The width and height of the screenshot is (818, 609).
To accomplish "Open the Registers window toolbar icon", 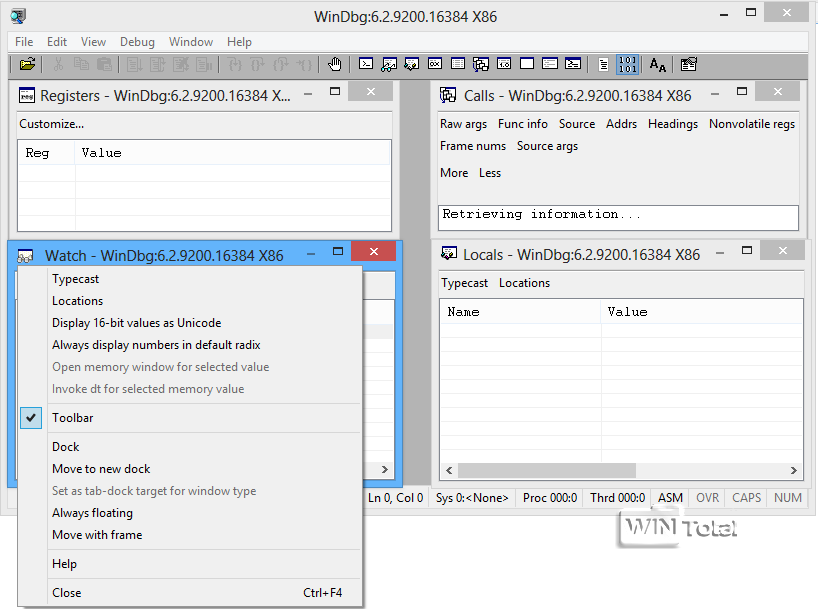I will [435, 64].
